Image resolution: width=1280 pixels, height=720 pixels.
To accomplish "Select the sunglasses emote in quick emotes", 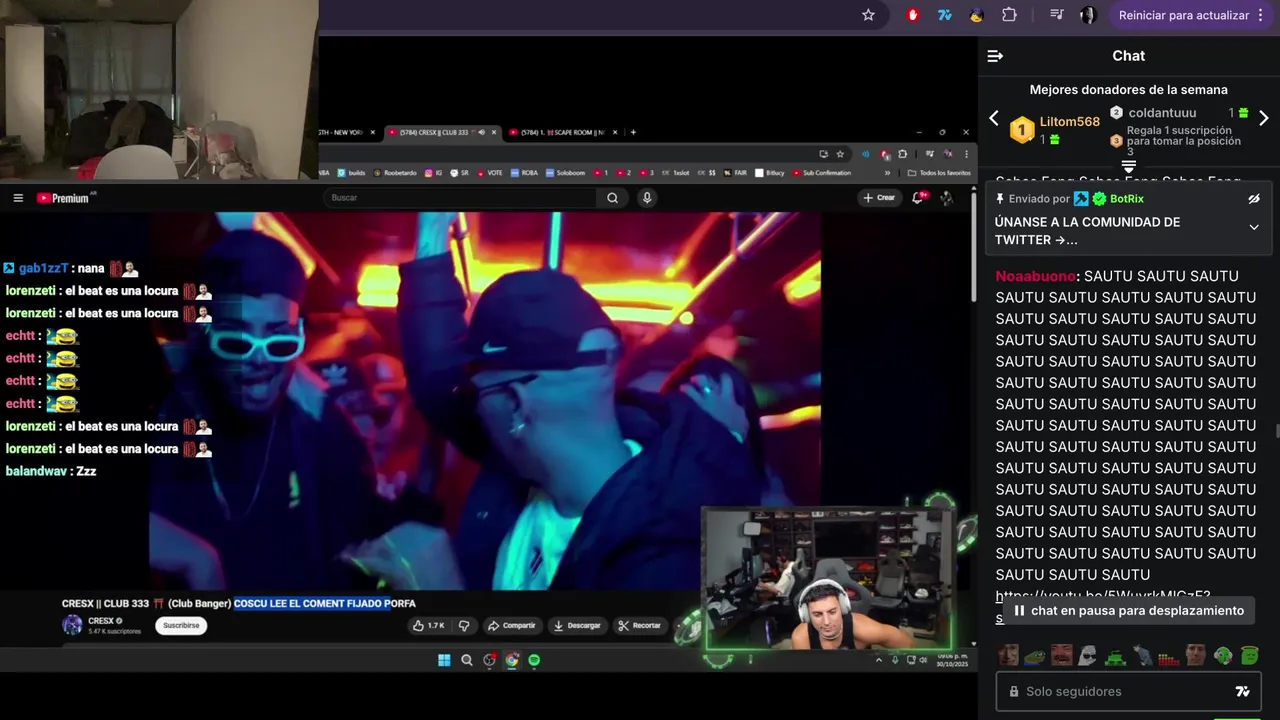I will coord(1088,656).
